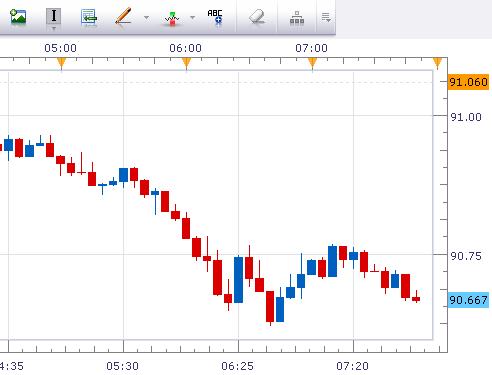Click the 05:00 top time label
Image resolution: width=492 pixels, height=375 pixels.
coord(61,48)
